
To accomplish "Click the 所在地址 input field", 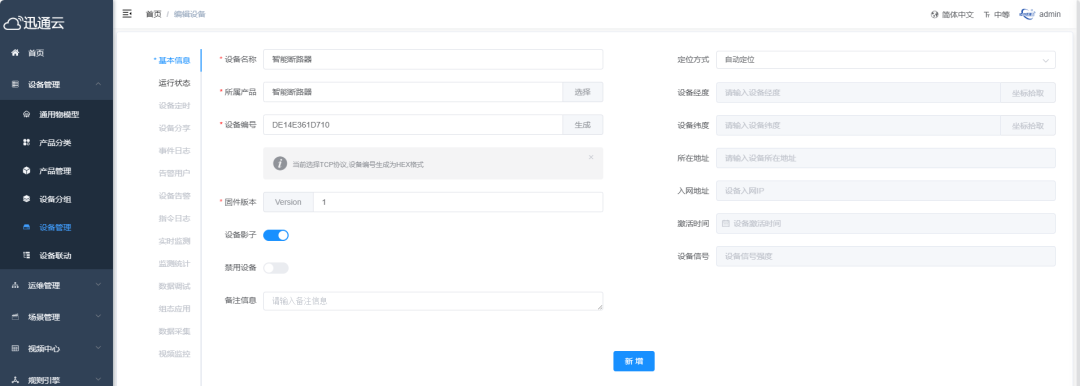I will pos(885,158).
